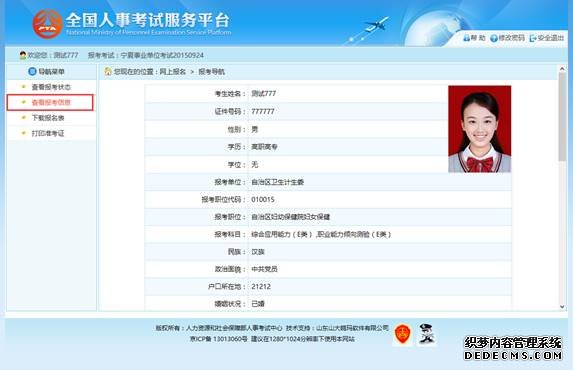573x370 pixels.
Task: Click the scrollbar down arrow
Action: [x=562, y=307]
